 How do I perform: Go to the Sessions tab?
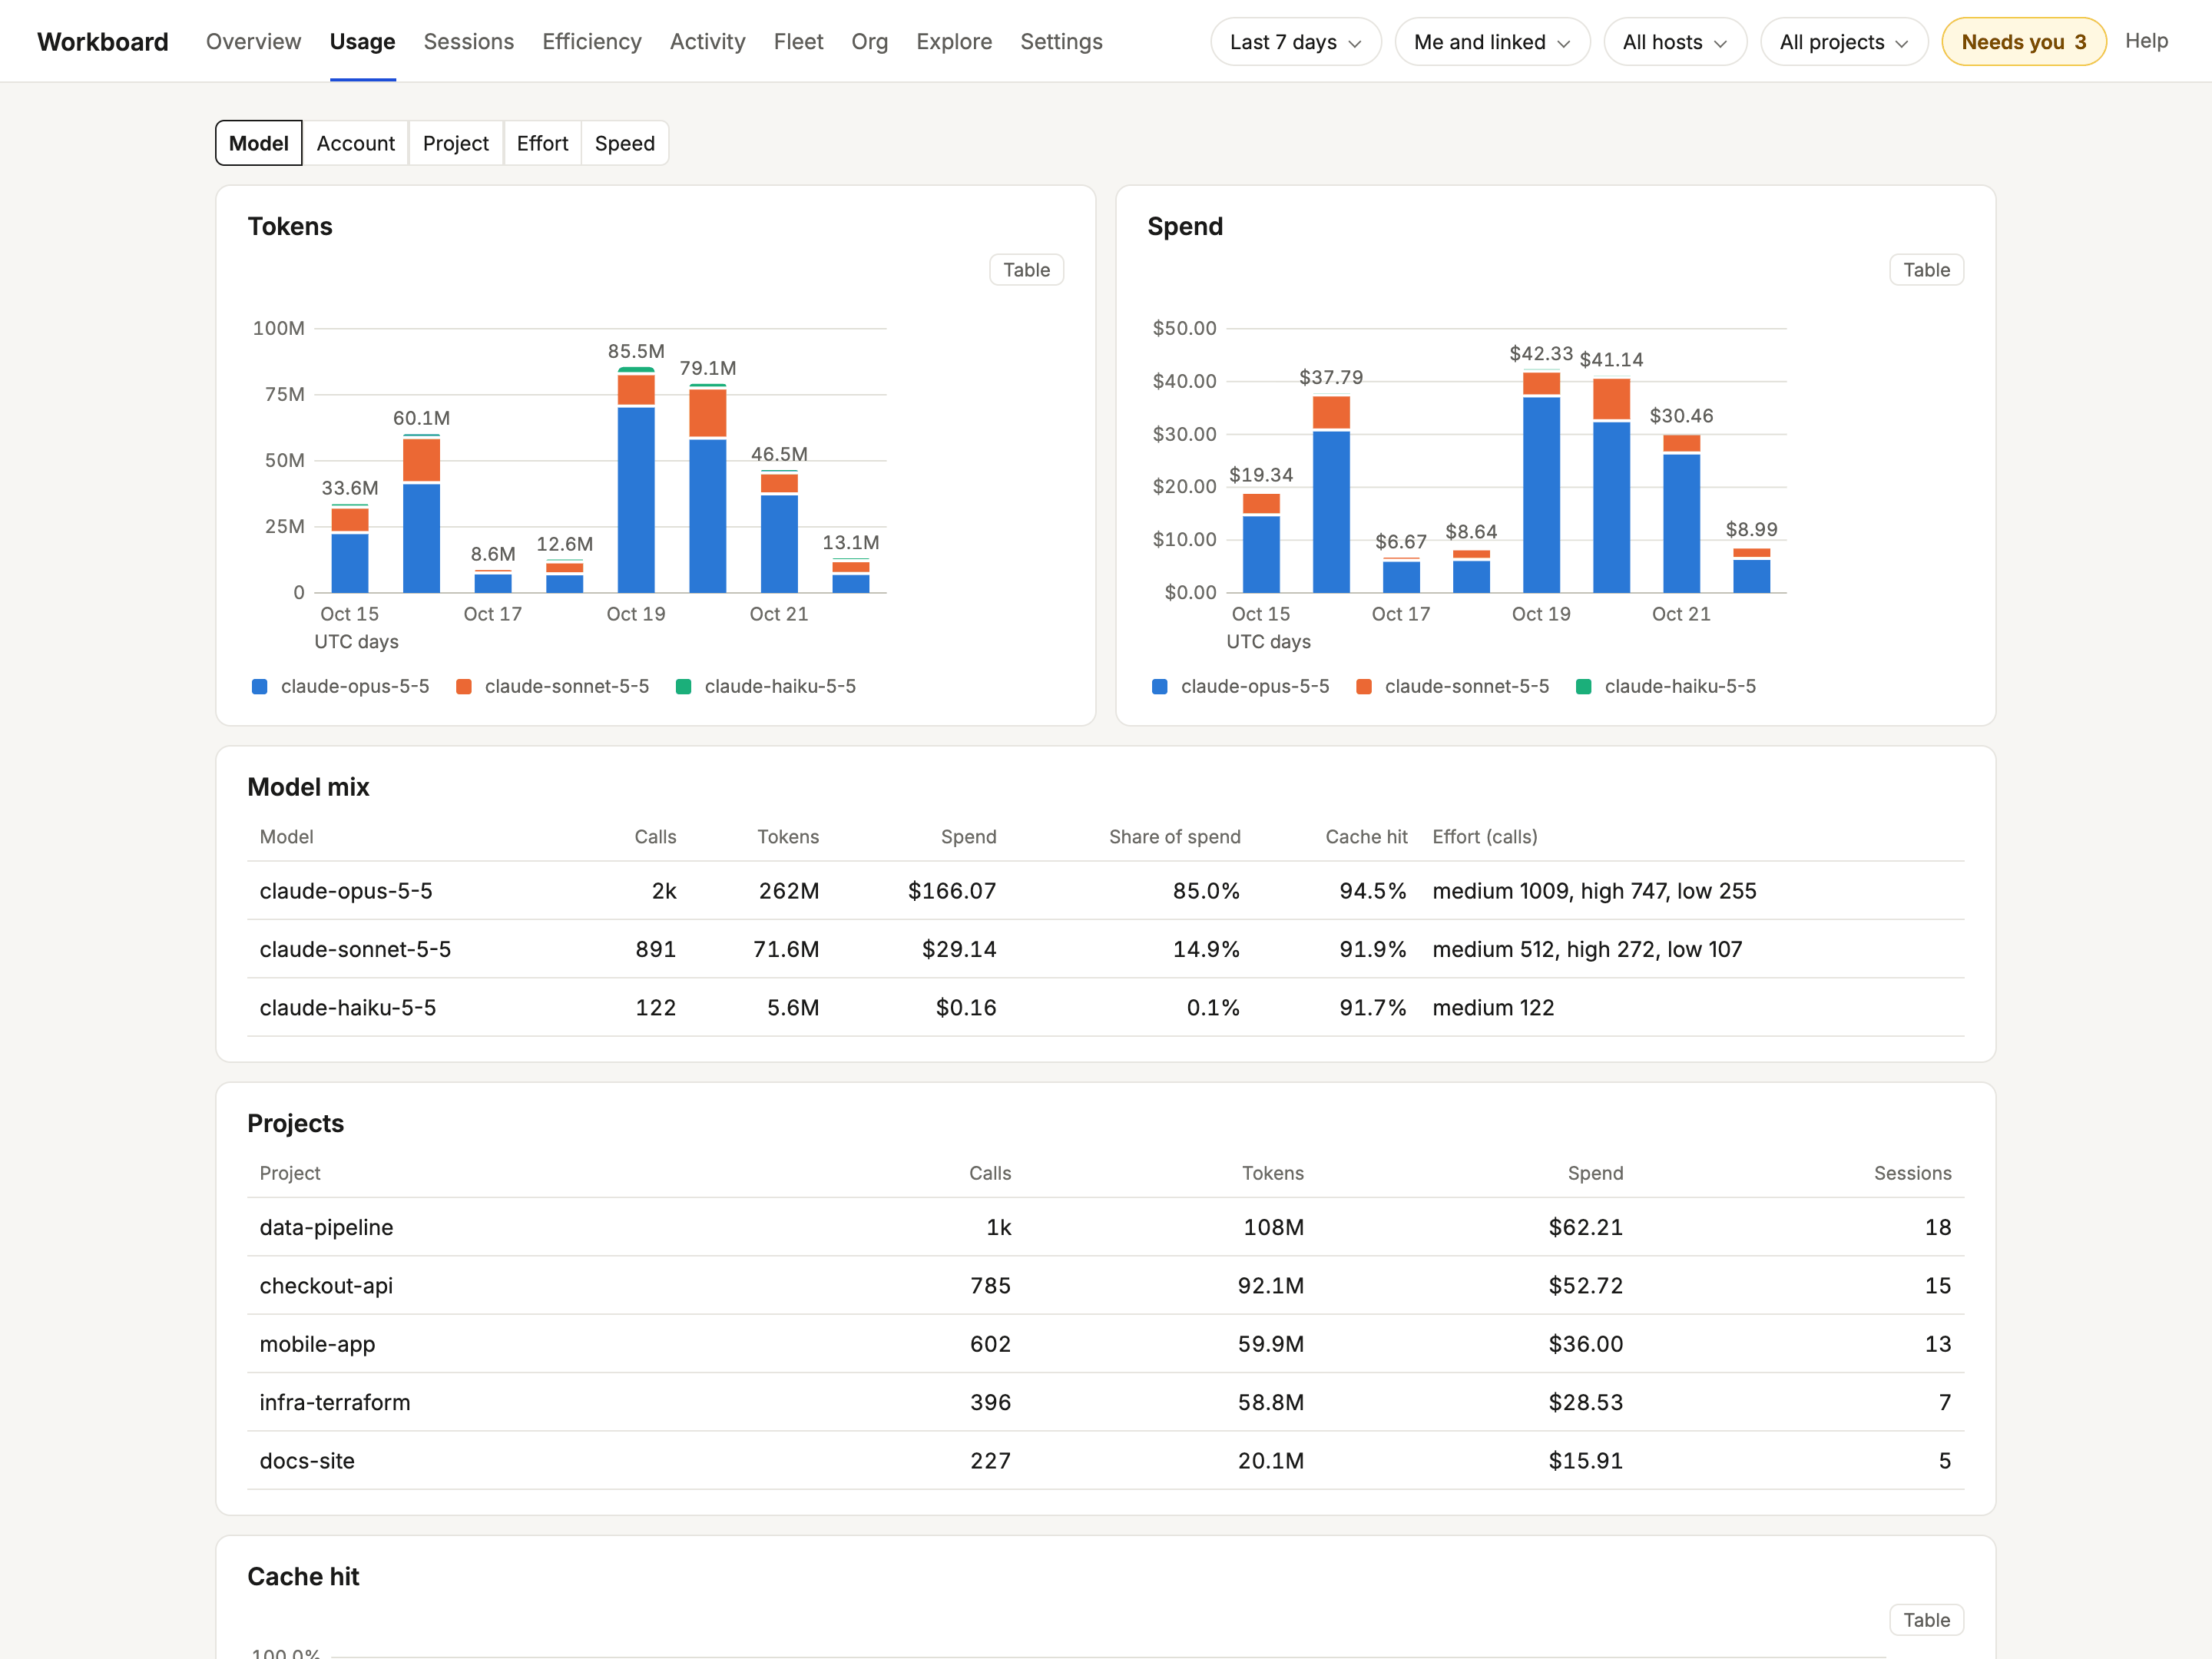click(x=468, y=41)
